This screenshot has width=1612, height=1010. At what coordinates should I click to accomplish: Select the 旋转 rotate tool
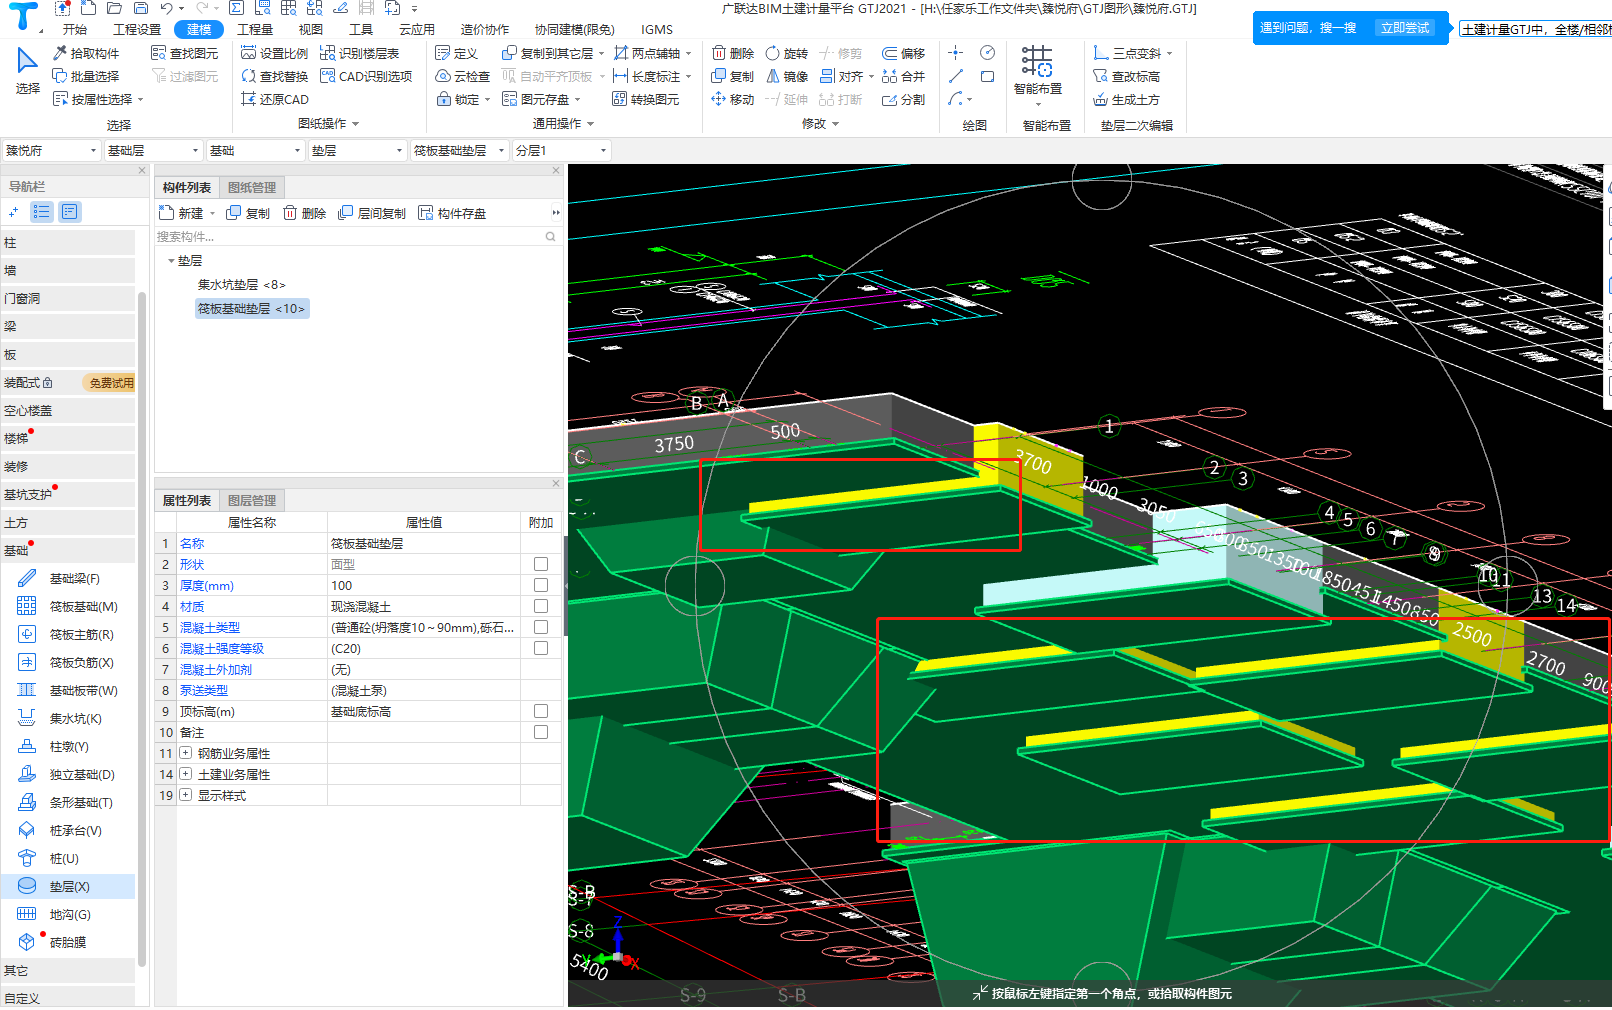787,53
